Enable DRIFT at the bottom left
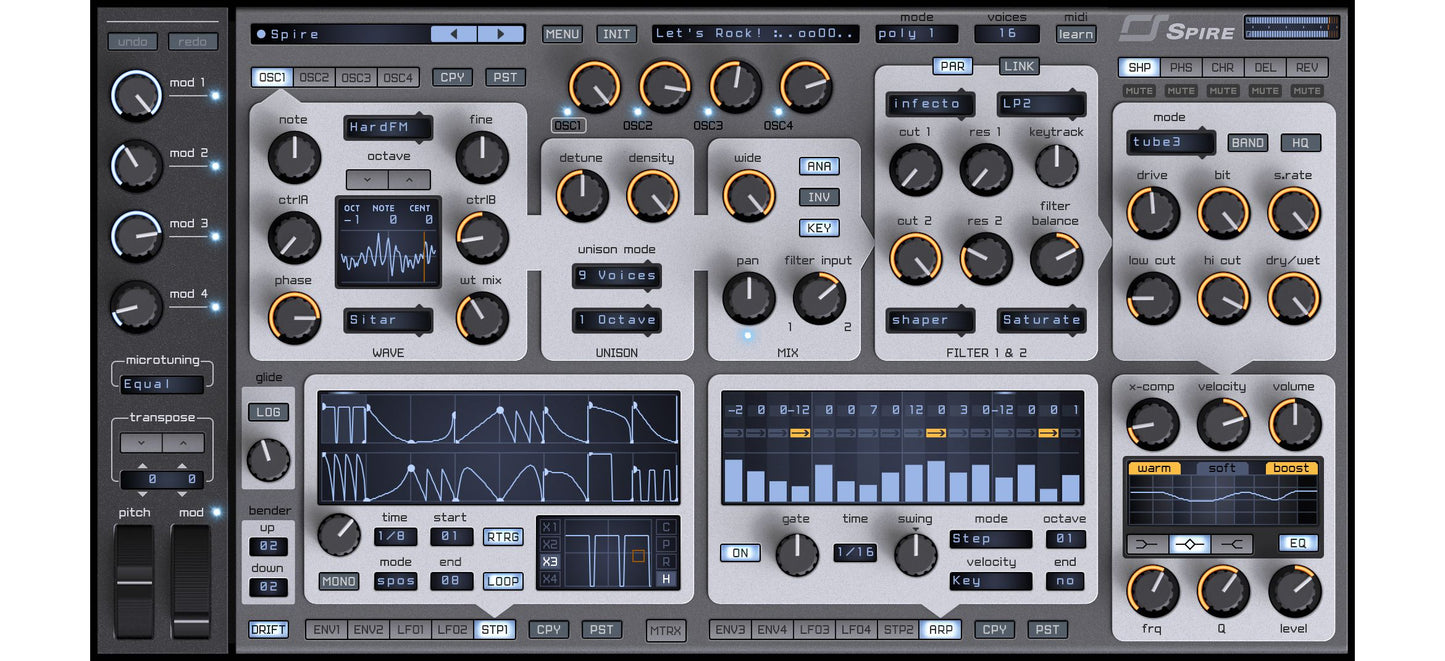This screenshot has height=661, width=1445. [x=269, y=629]
